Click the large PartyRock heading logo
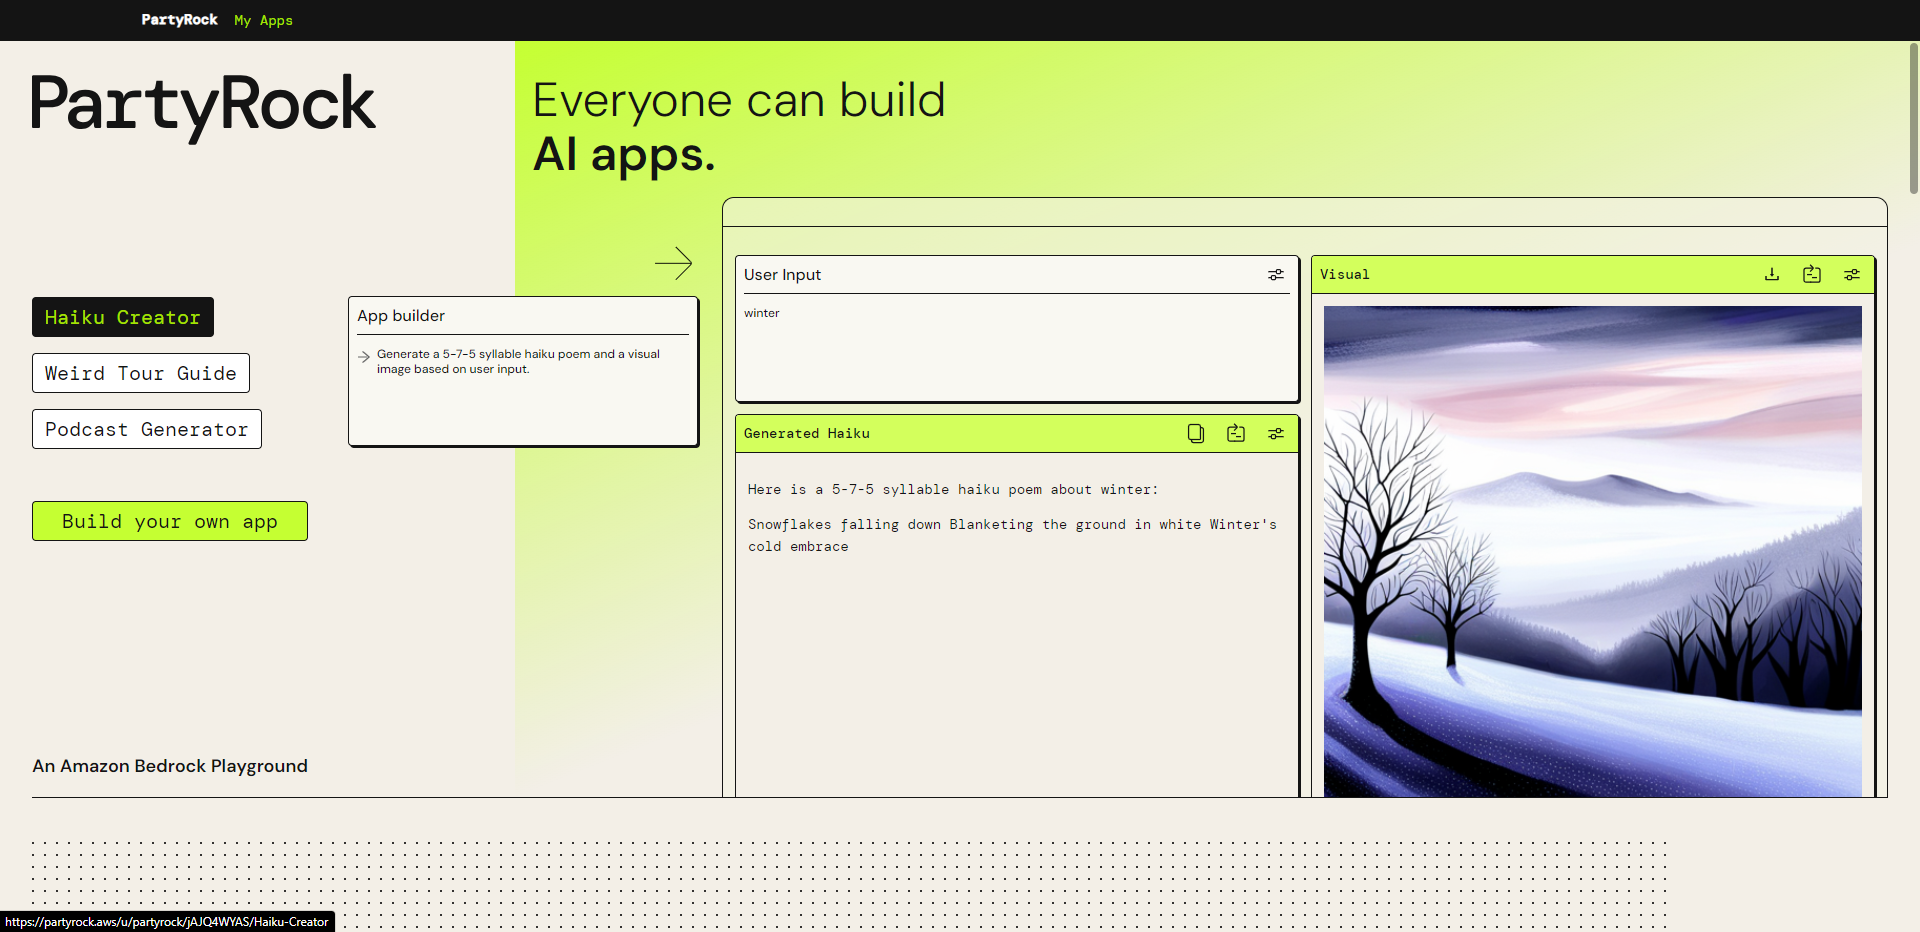 click(204, 105)
